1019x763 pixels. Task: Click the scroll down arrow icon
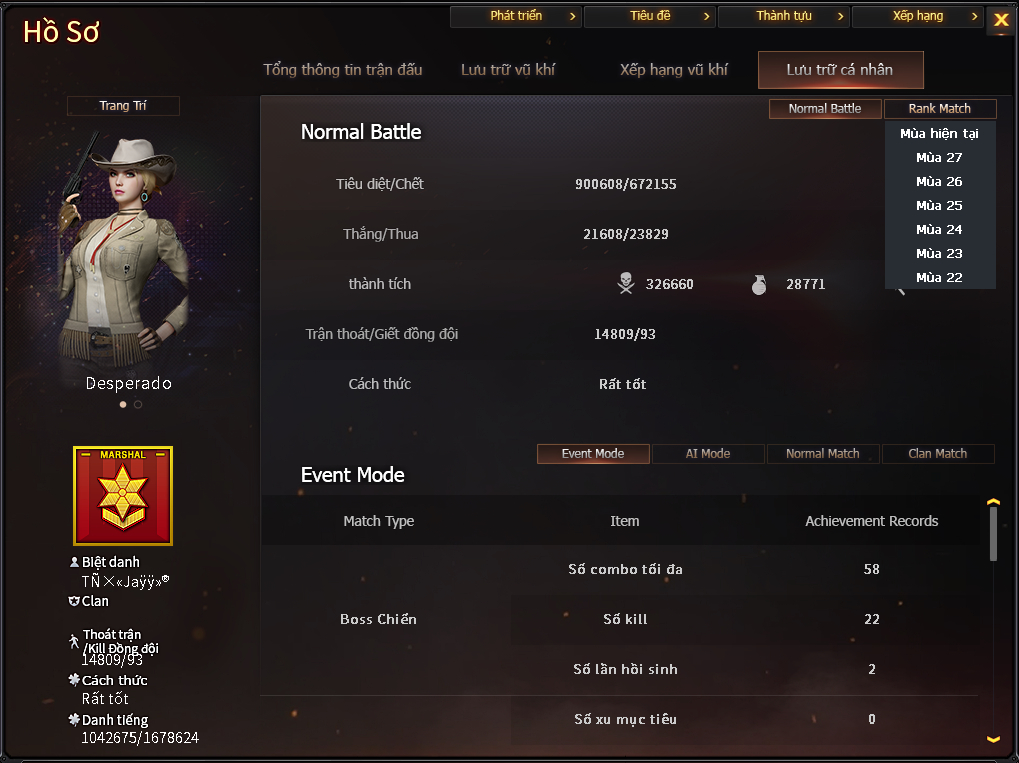[x=993, y=739]
